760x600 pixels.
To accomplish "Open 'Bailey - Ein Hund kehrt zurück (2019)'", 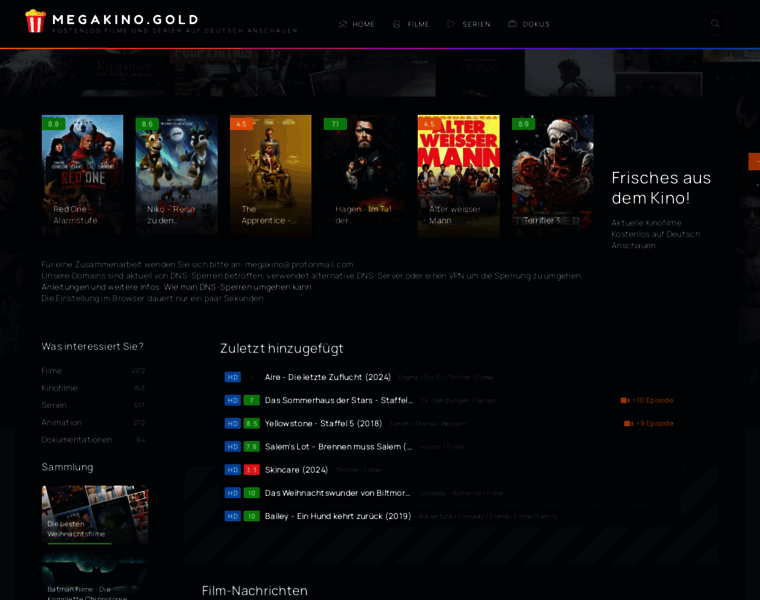I will coord(338,516).
